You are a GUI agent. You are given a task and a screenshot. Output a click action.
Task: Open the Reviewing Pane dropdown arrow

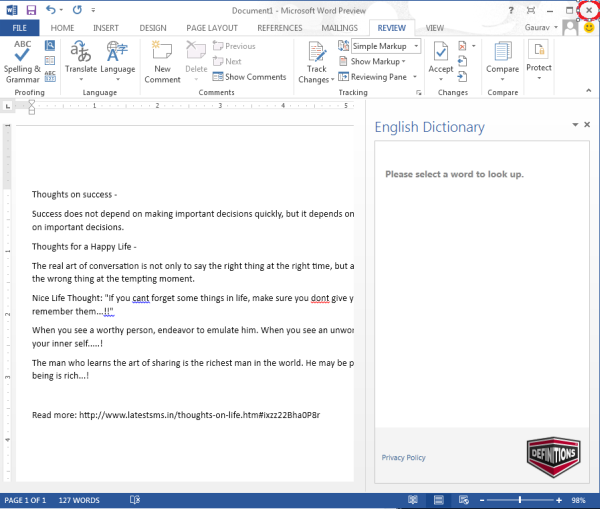pyautogui.click(x=415, y=77)
